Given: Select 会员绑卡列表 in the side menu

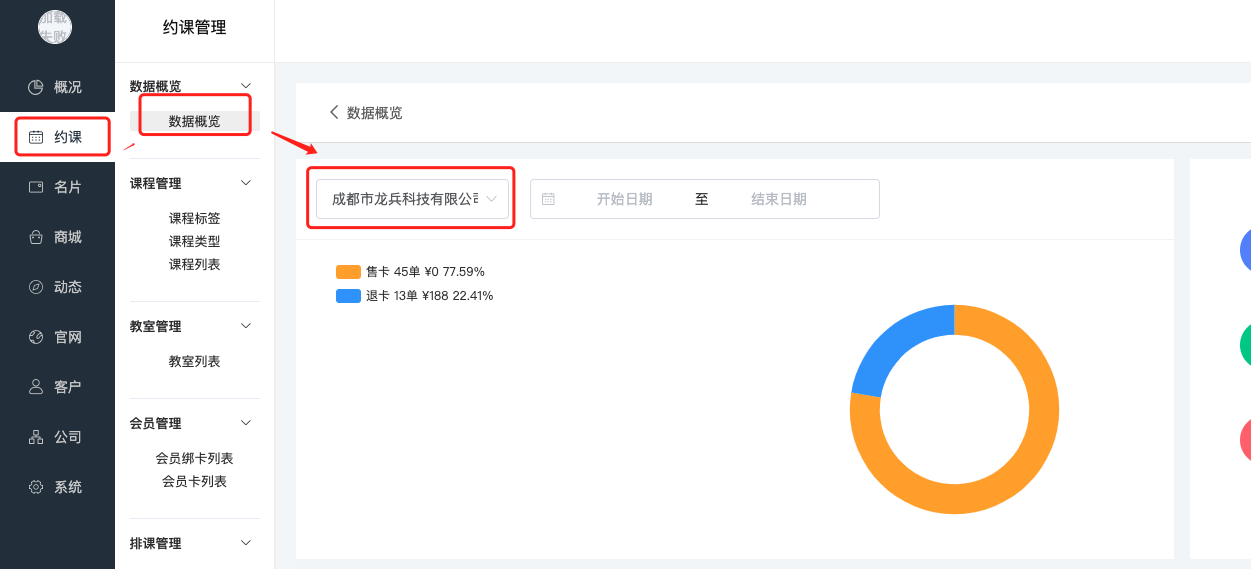Looking at the screenshot, I should pos(194,458).
